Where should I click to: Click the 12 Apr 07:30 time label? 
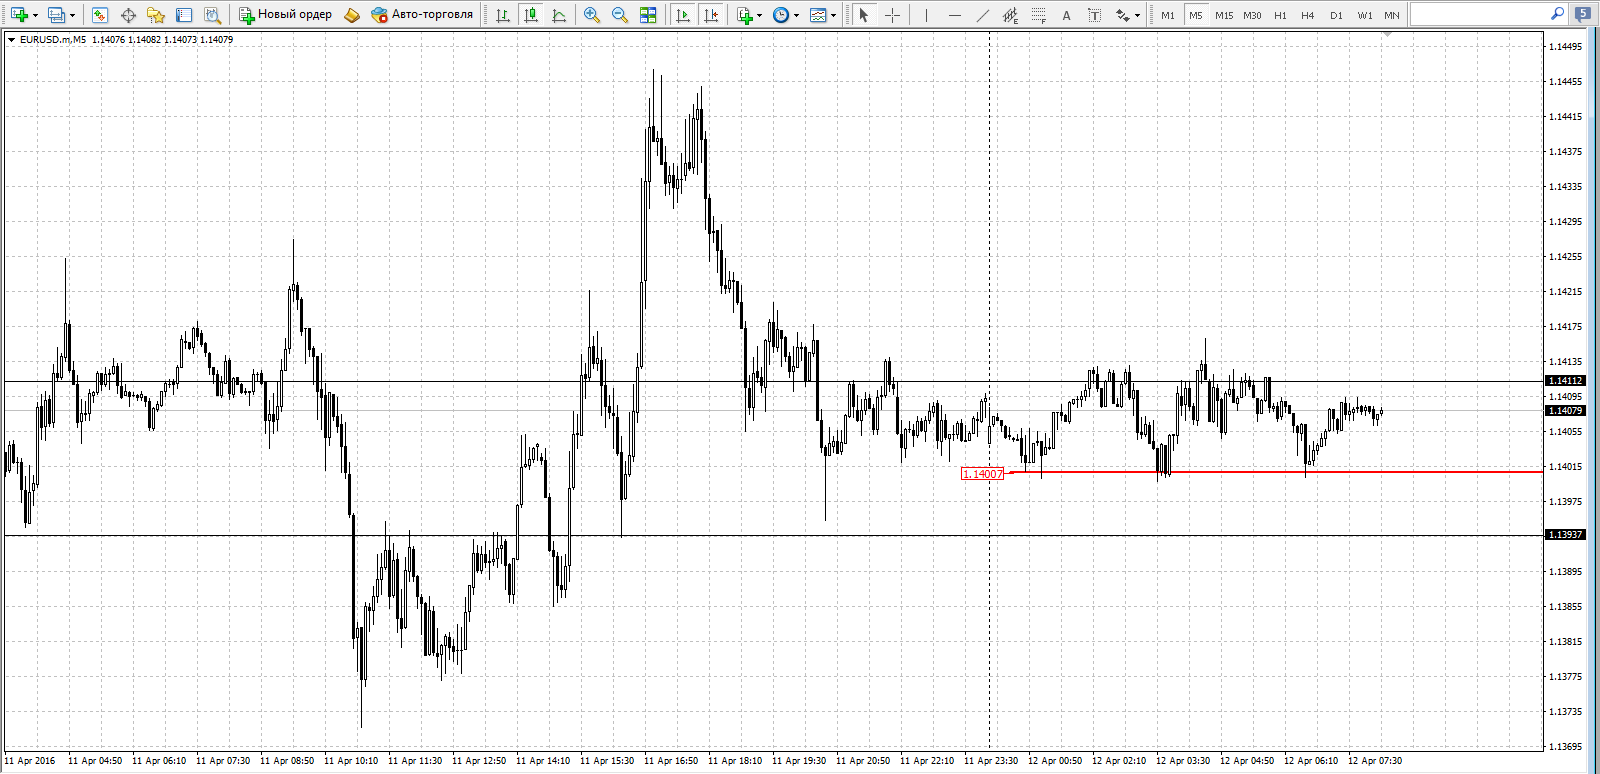pyautogui.click(x=1375, y=761)
